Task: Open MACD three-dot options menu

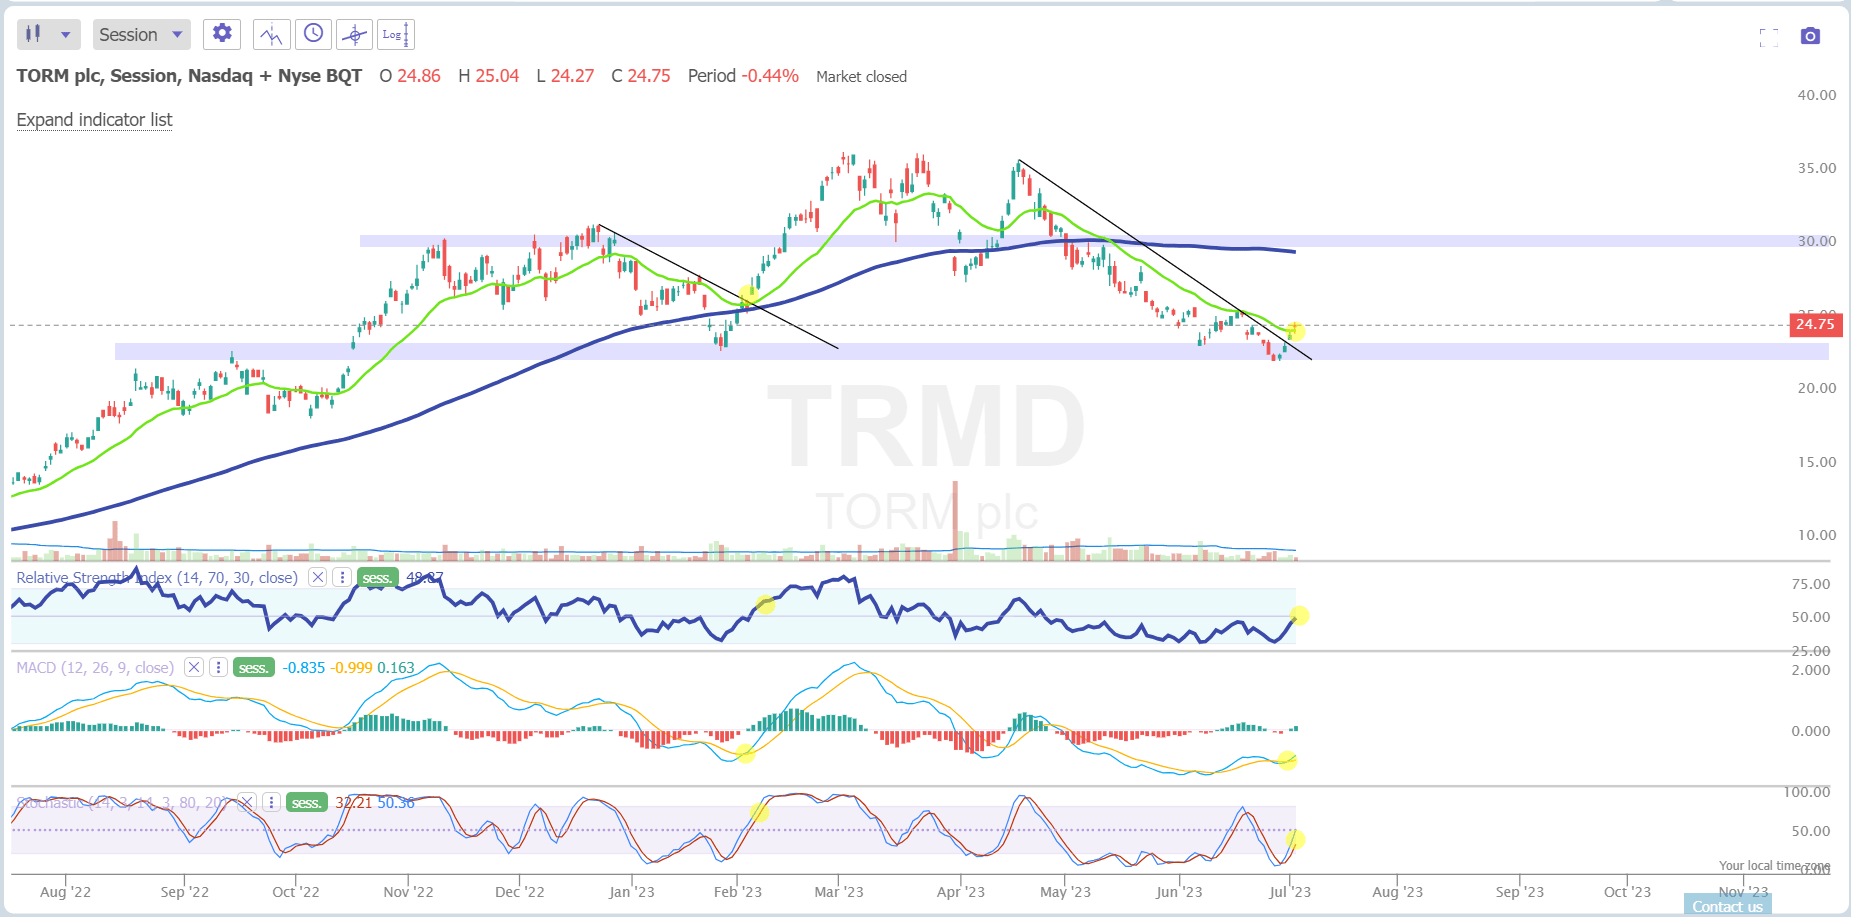Action: [x=218, y=667]
